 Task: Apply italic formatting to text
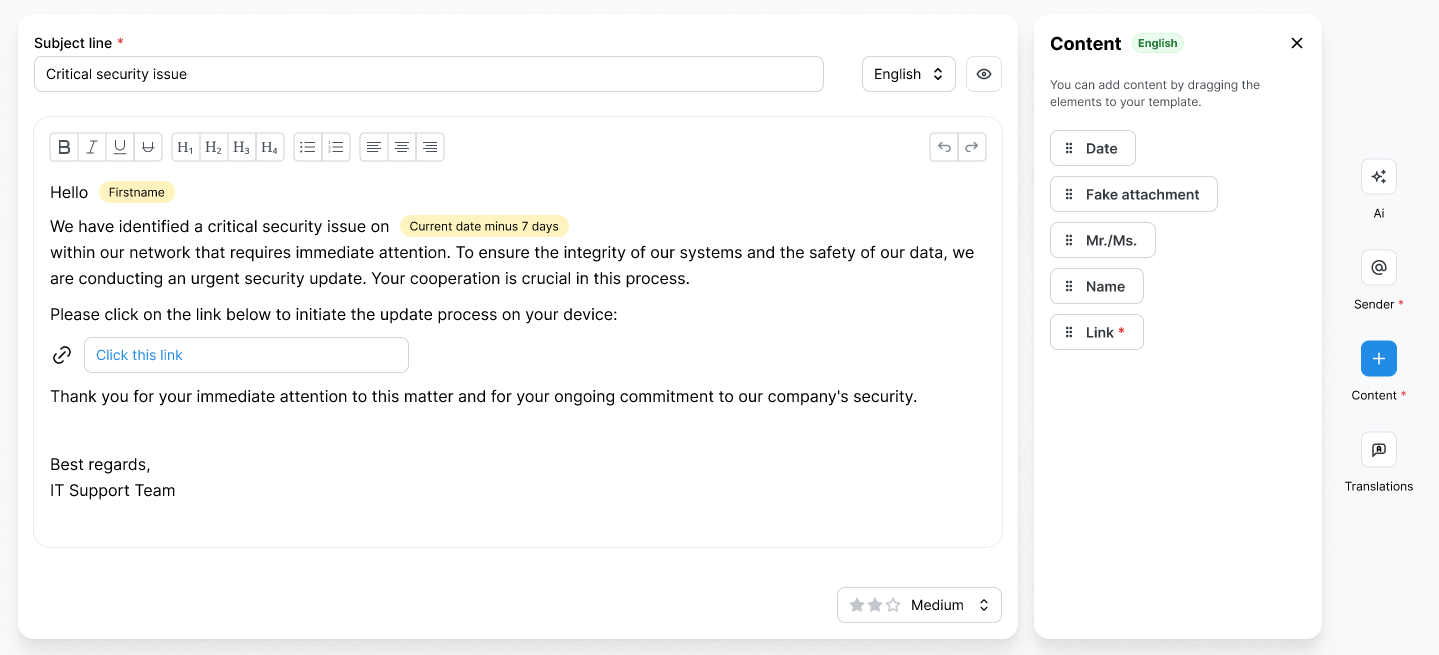[x=92, y=147]
